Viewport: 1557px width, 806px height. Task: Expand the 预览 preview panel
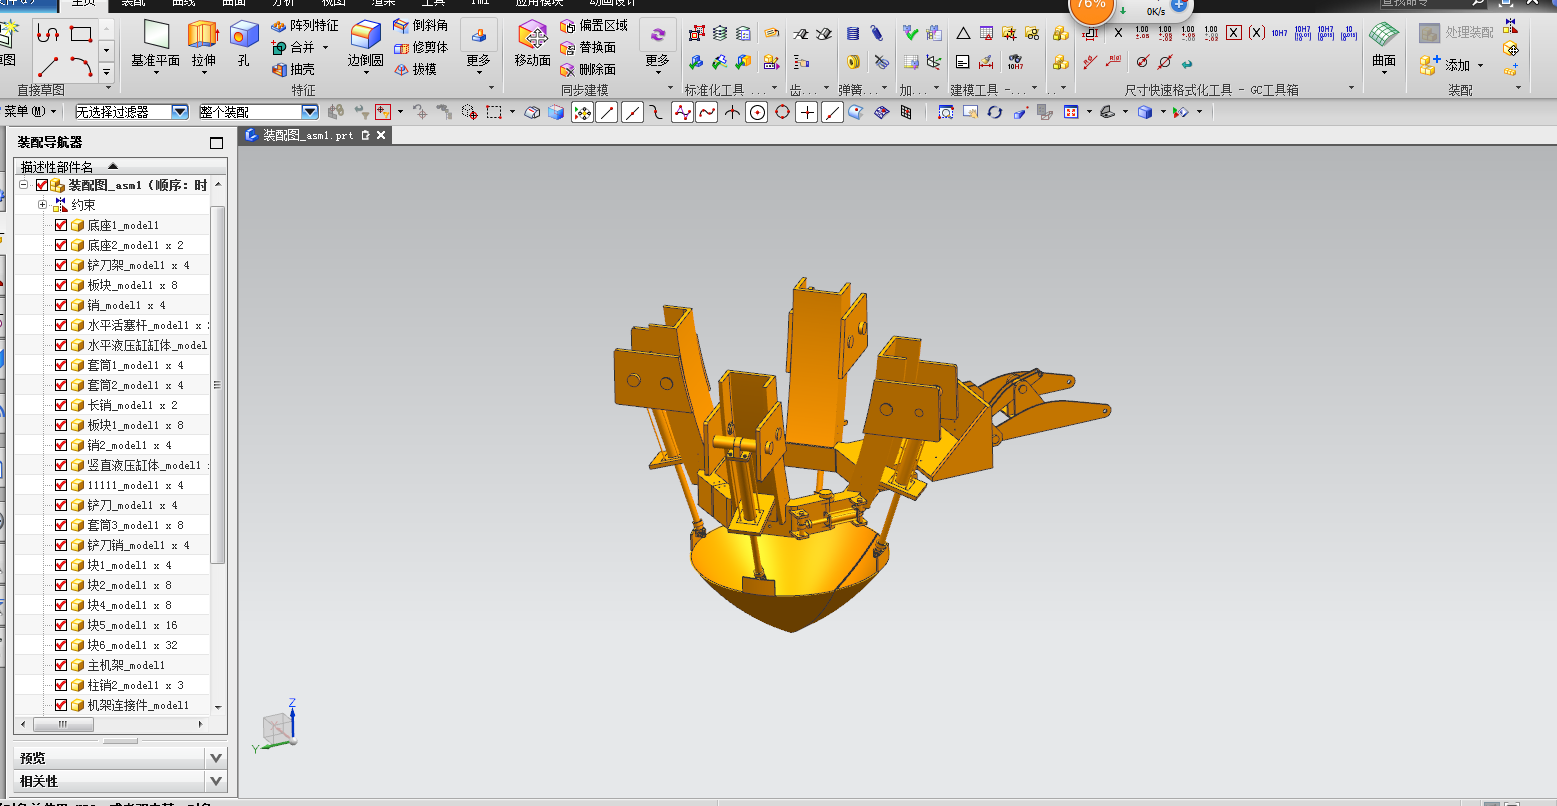coord(120,758)
